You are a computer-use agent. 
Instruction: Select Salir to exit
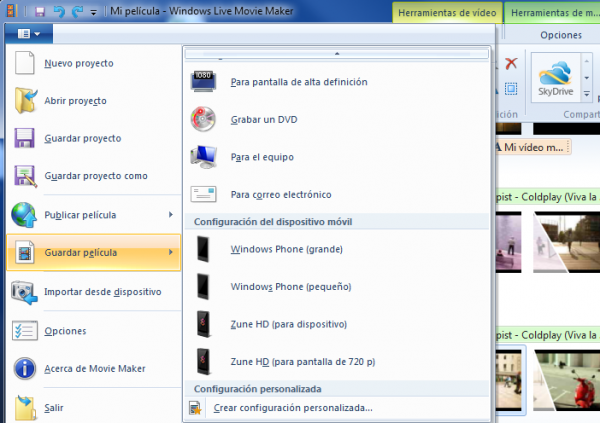point(94,408)
